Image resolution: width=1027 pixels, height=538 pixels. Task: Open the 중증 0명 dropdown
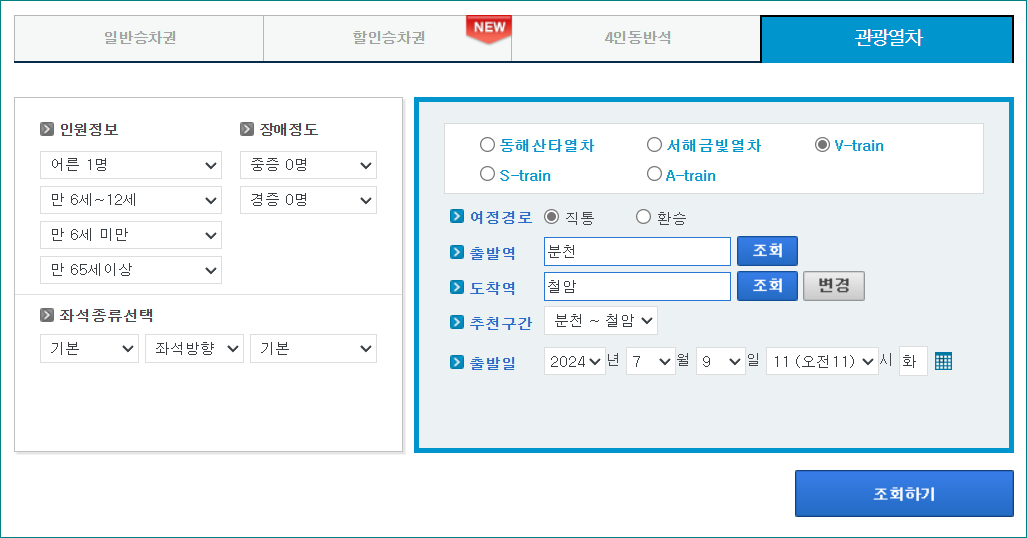[x=308, y=165]
